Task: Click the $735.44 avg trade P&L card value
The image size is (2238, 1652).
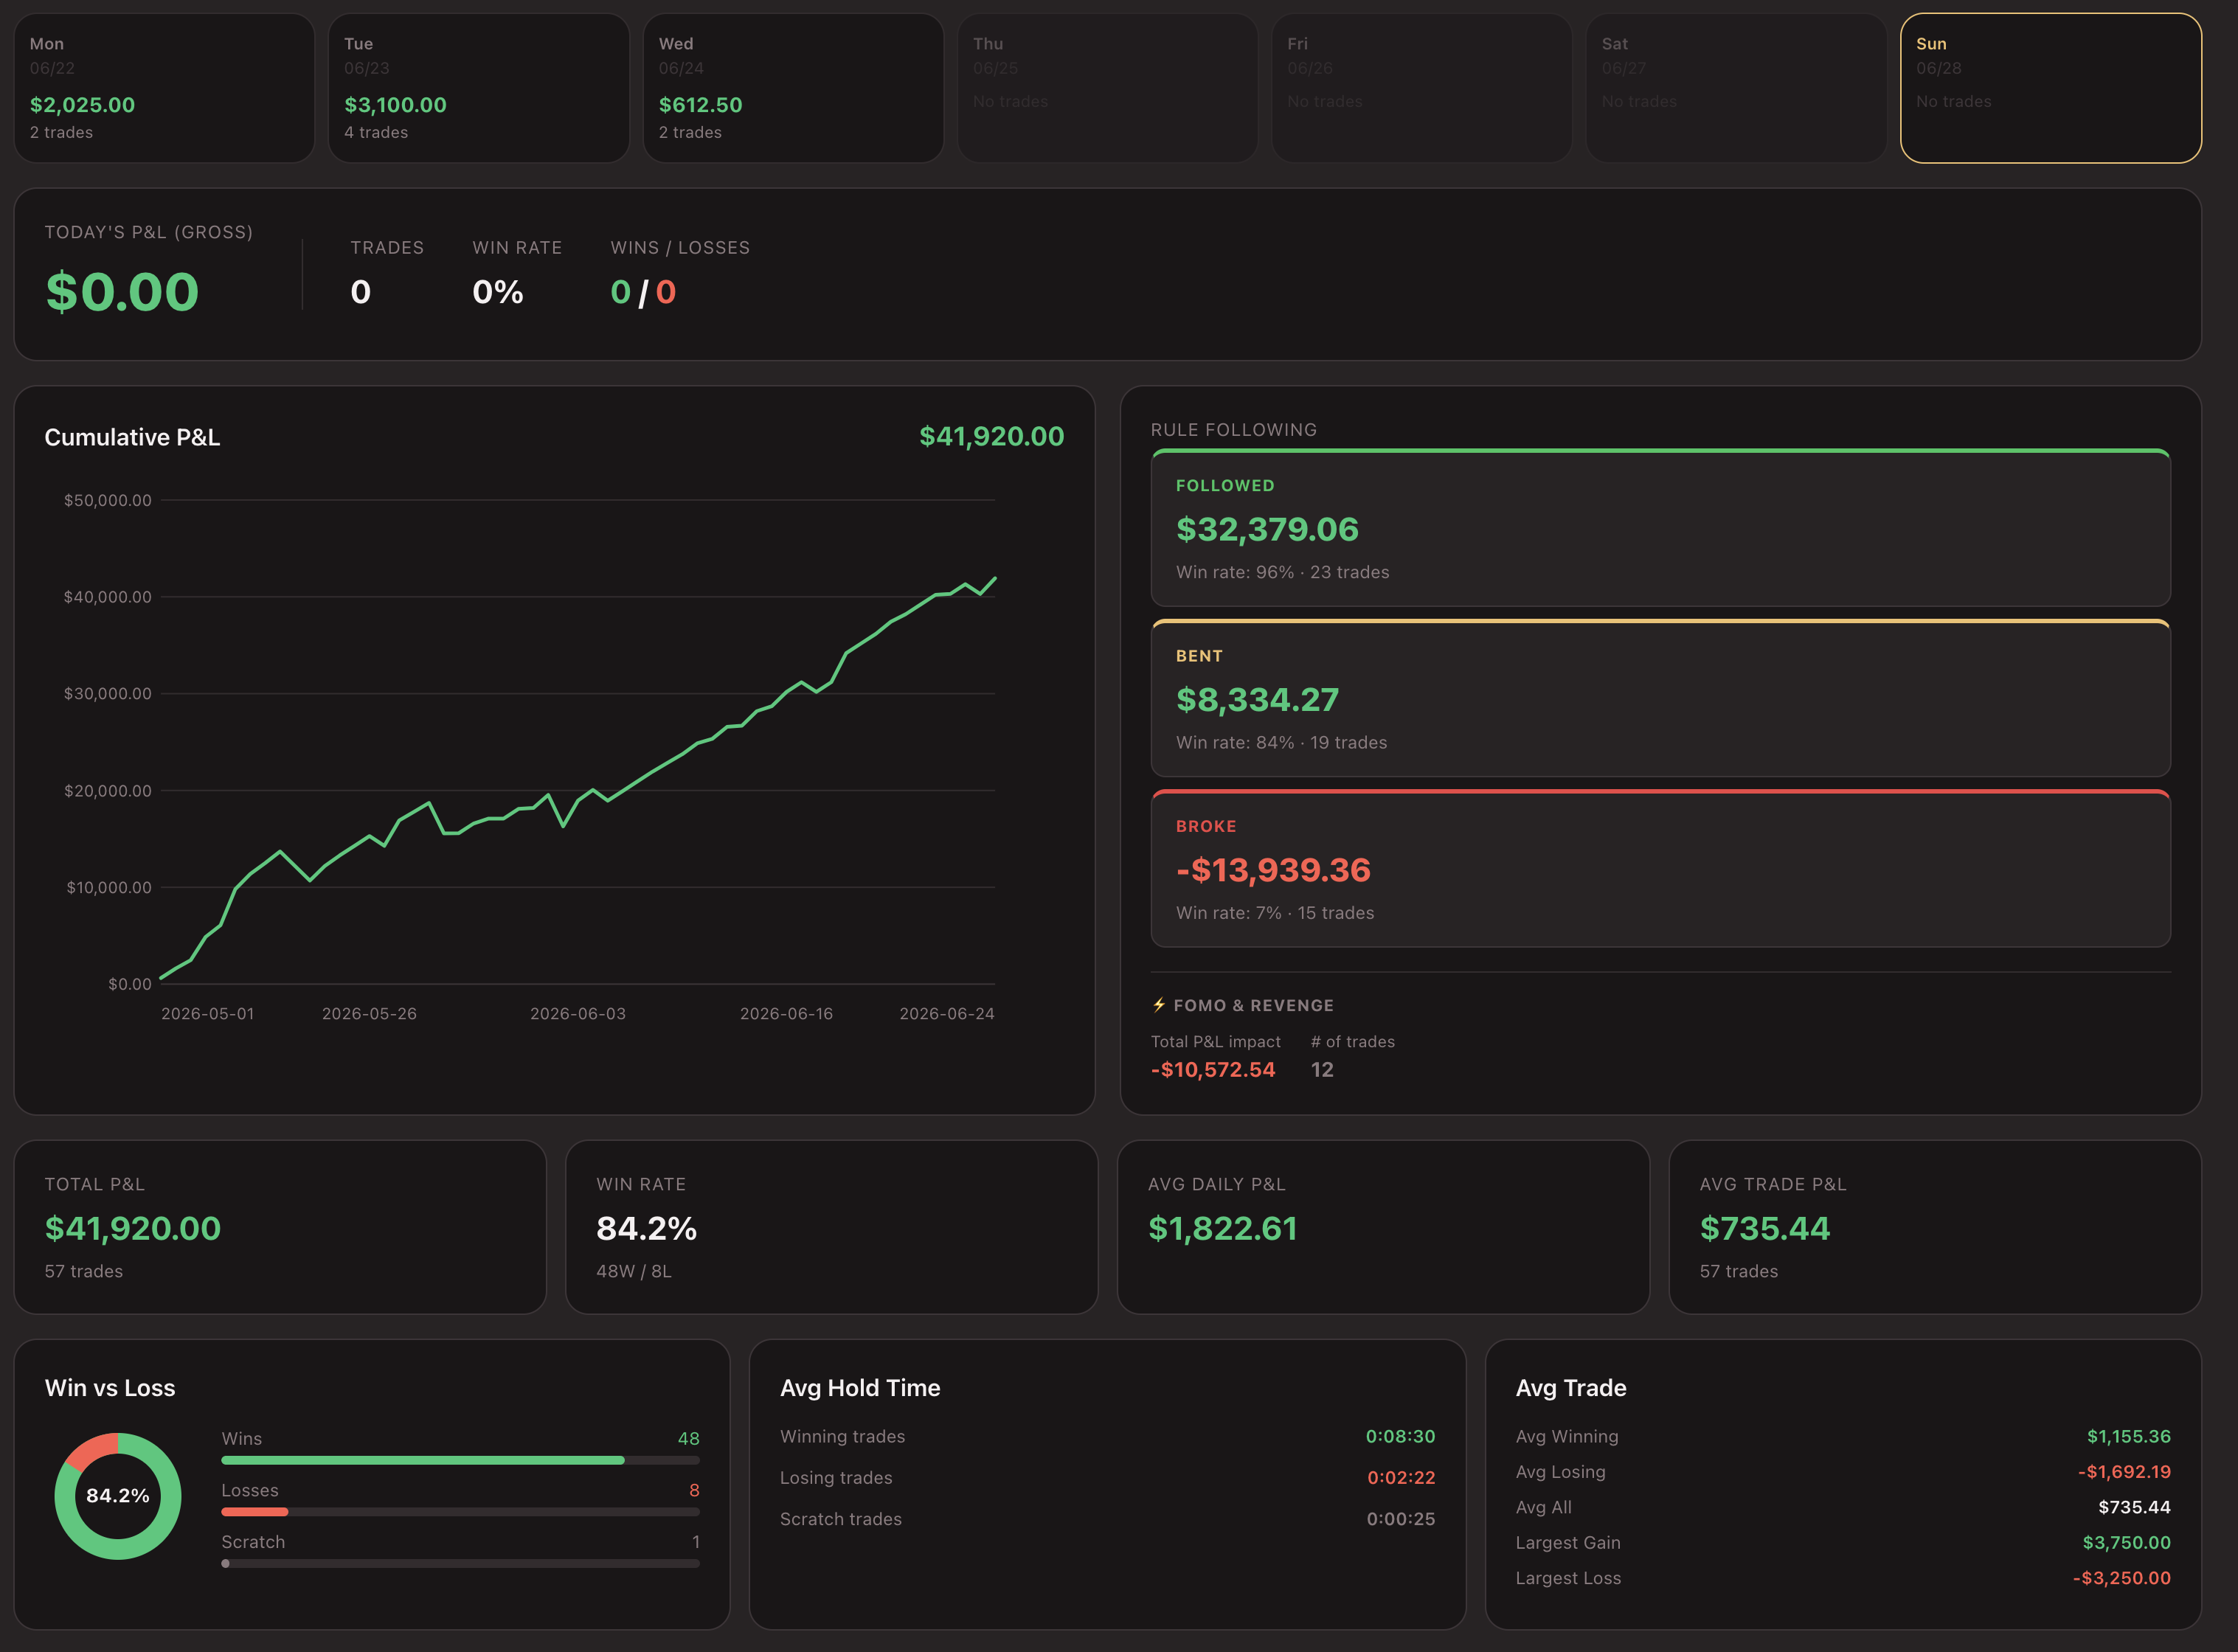Action: 1765,1228
